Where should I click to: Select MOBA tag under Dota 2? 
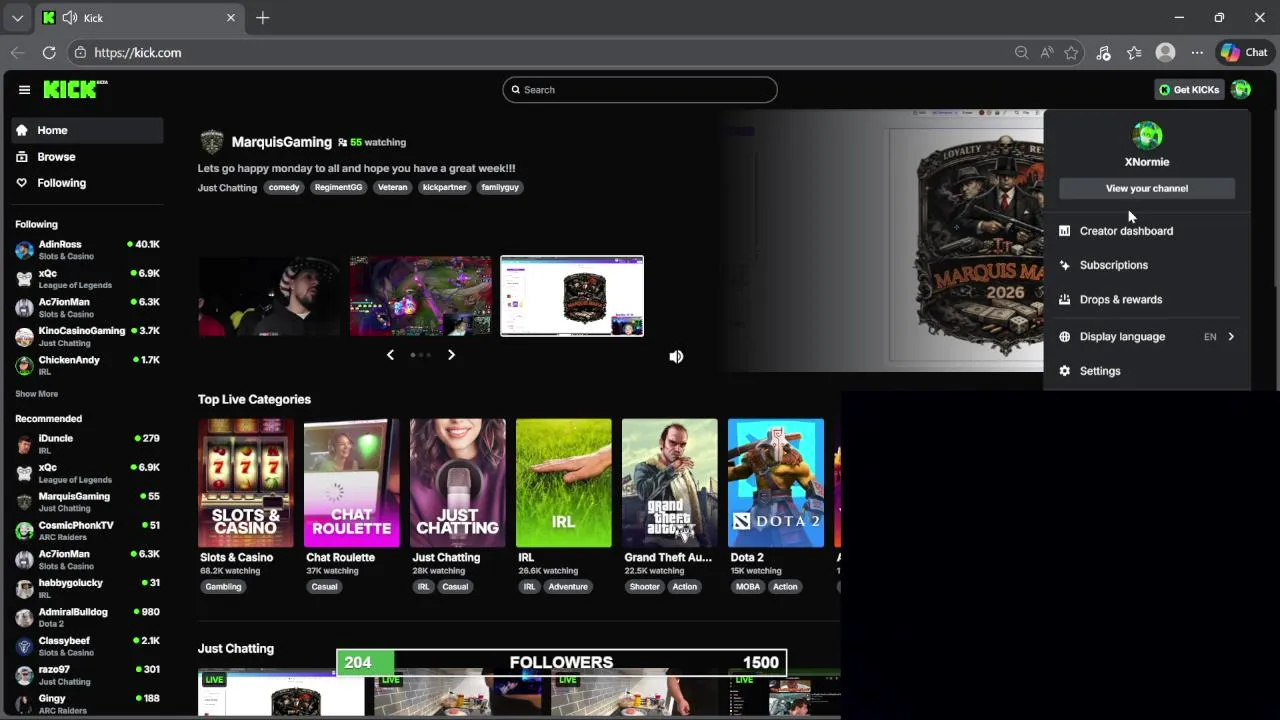748,587
